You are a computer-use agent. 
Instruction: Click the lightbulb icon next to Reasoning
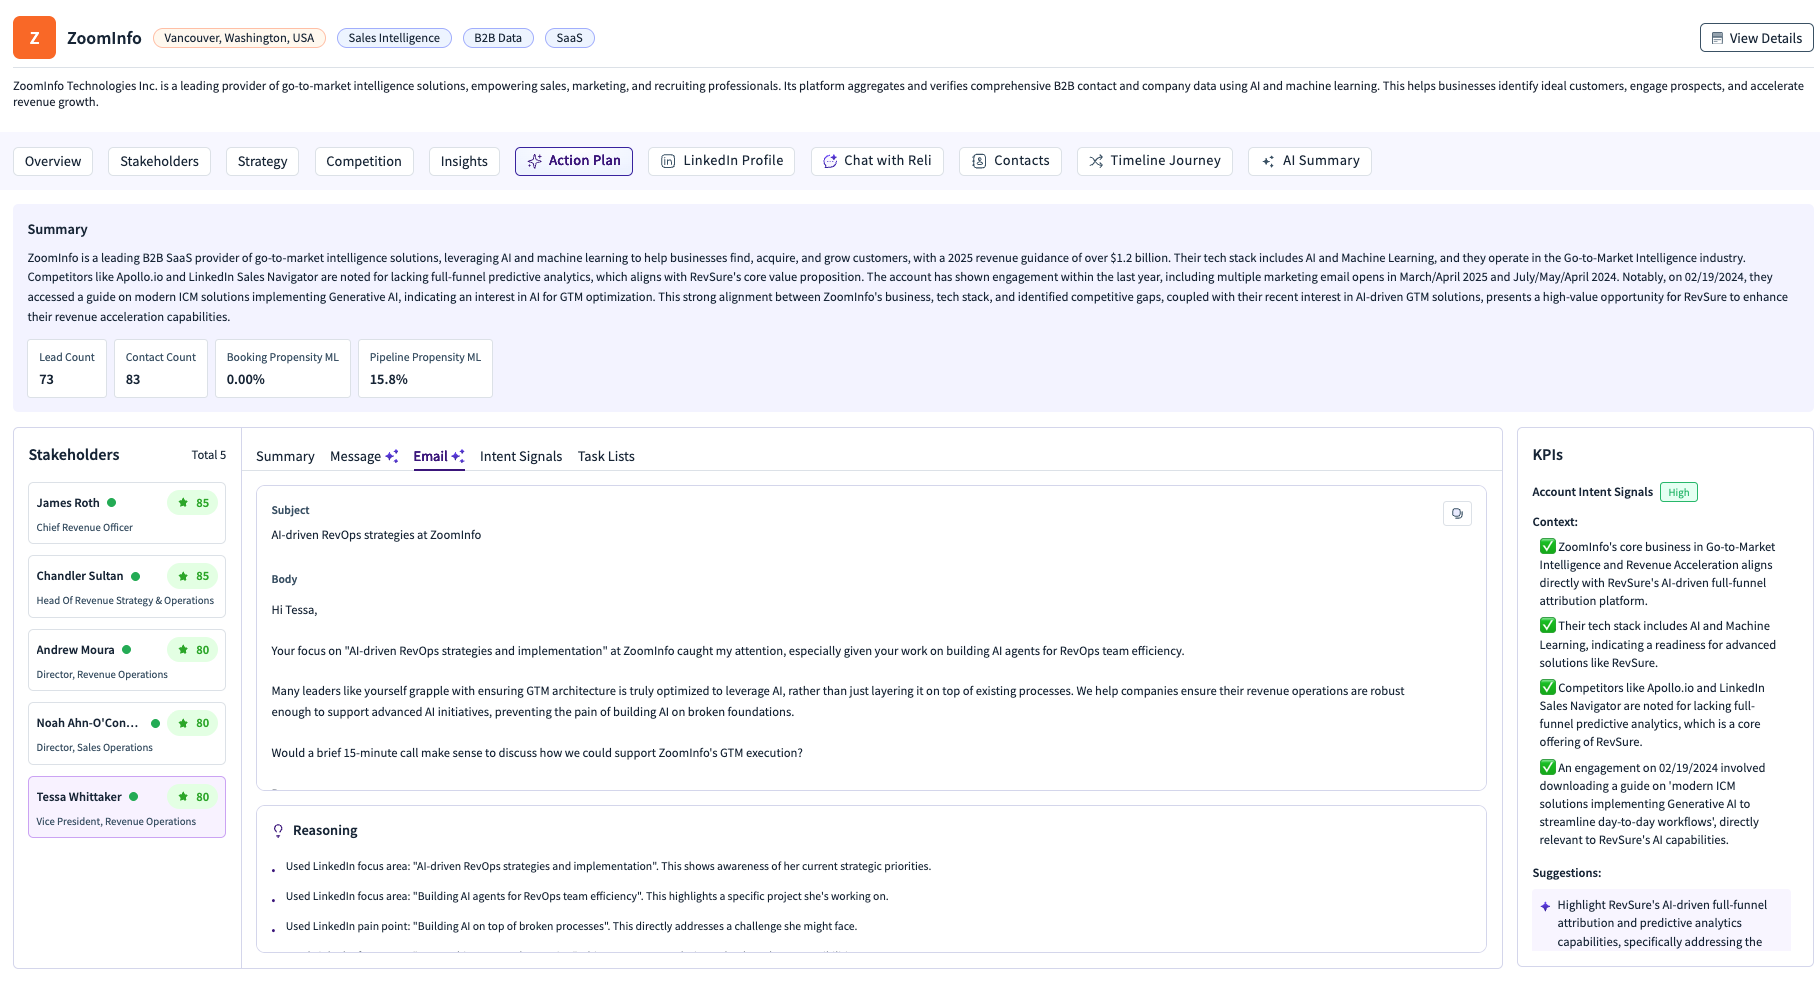tap(278, 830)
